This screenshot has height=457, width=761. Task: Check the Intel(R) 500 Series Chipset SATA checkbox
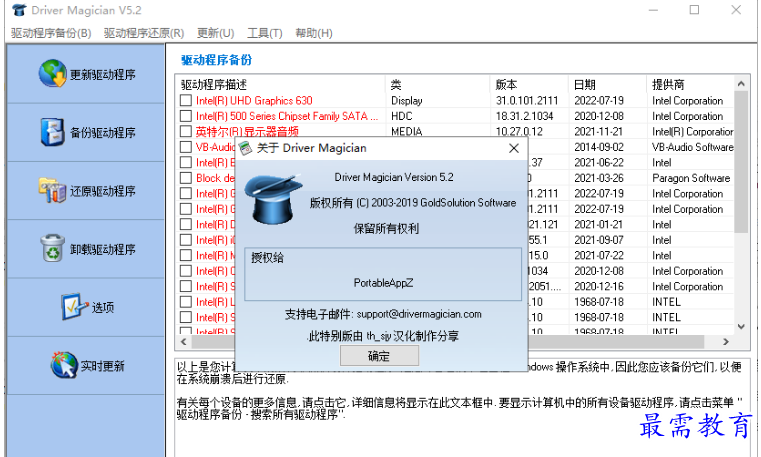click(186, 116)
